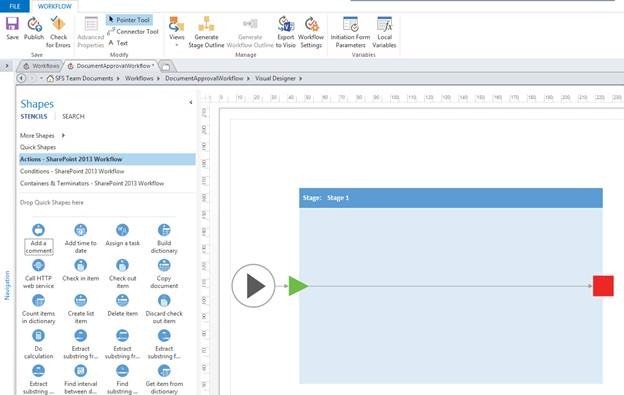Select the Check in item shape
624x395 pixels.
(x=81, y=270)
